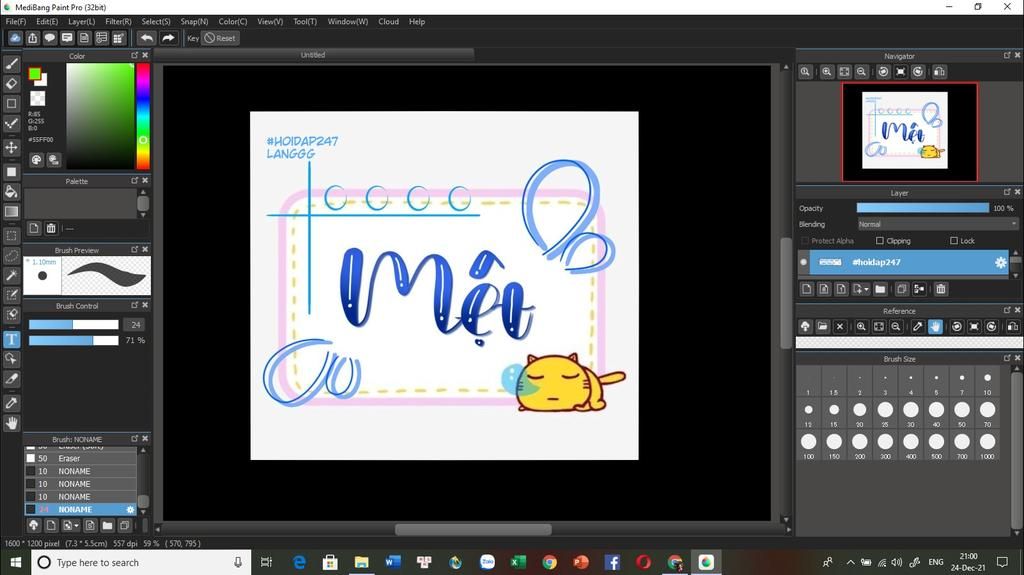Create a new layer
The height and width of the screenshot is (575, 1024).
point(807,289)
